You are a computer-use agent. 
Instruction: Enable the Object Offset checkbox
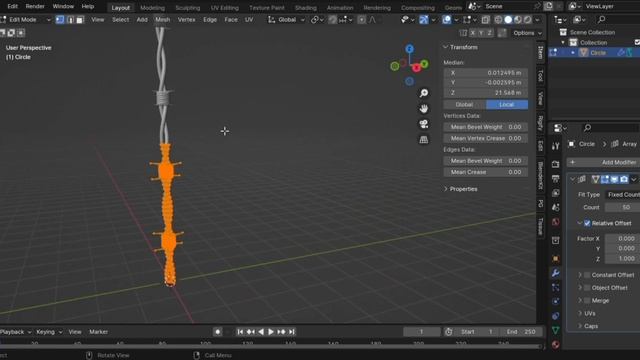tap(587, 288)
